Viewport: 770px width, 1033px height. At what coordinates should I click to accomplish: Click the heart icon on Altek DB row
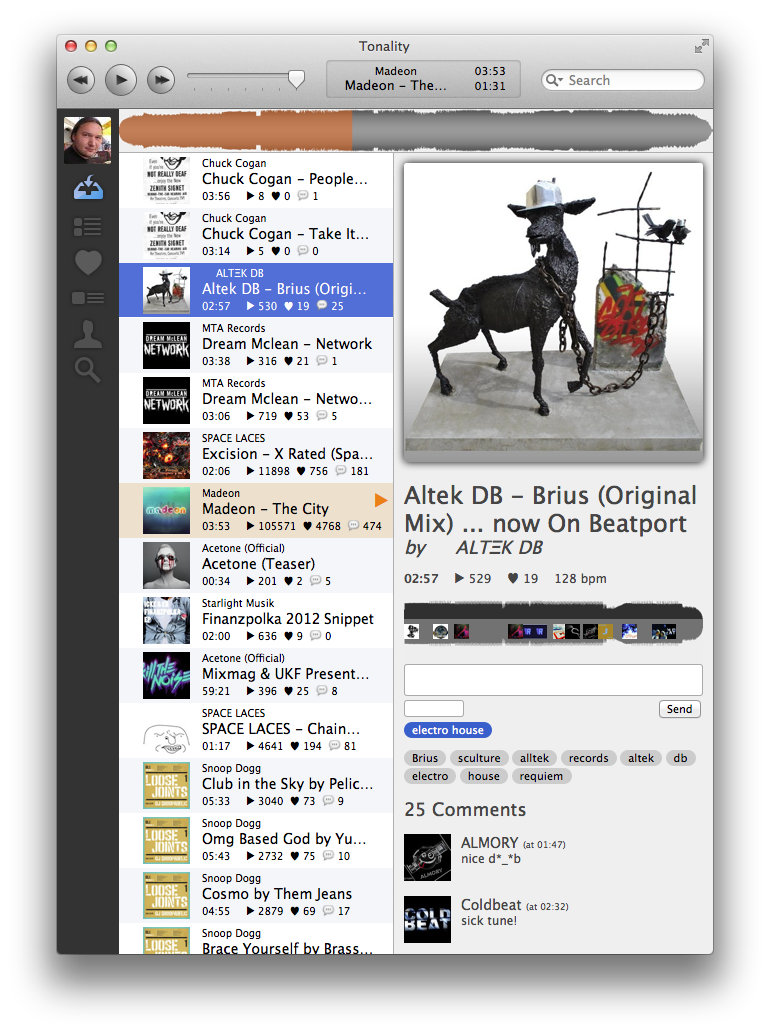(289, 306)
